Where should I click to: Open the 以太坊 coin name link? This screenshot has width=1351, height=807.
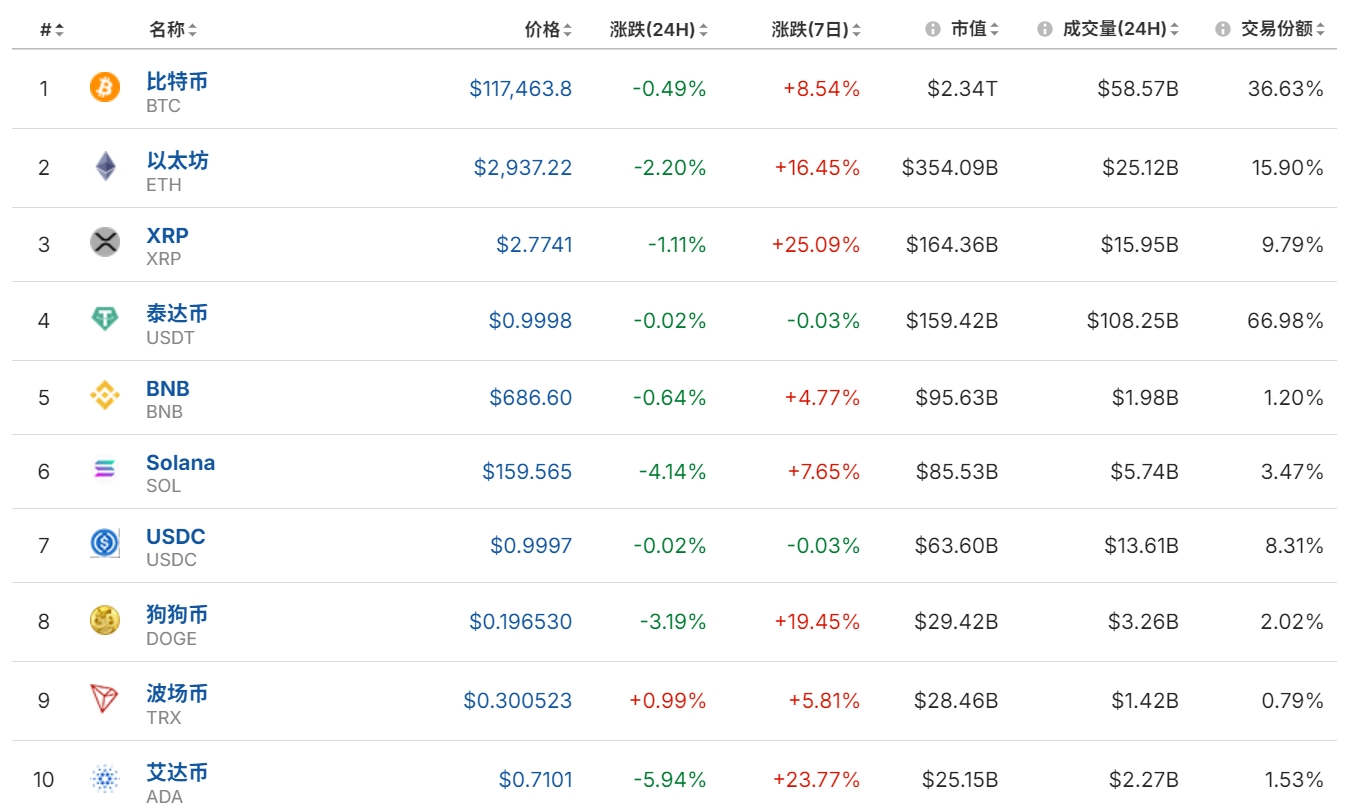tap(177, 160)
